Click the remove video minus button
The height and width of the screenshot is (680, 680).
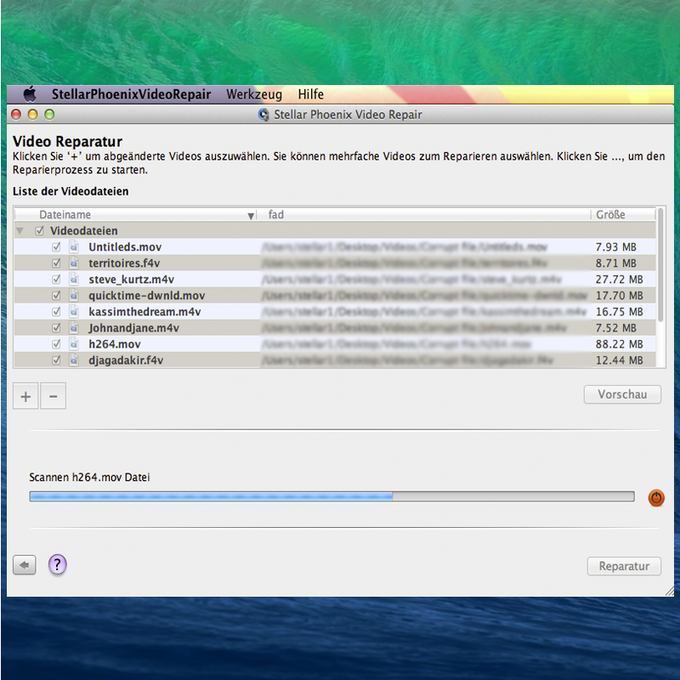53,396
